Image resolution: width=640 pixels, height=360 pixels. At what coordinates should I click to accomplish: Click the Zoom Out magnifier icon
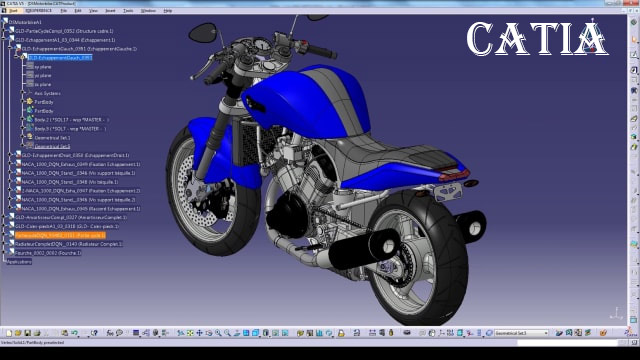227,333
